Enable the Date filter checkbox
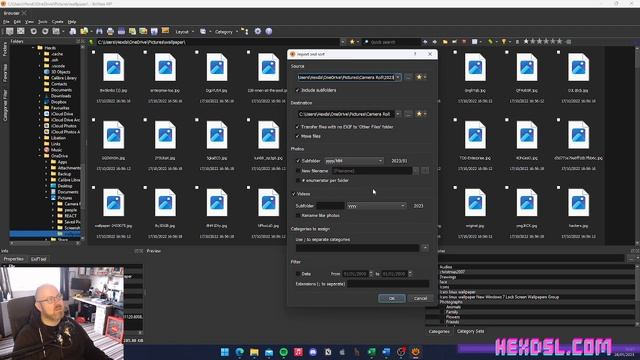This screenshot has width=640, height=360. 298,274
